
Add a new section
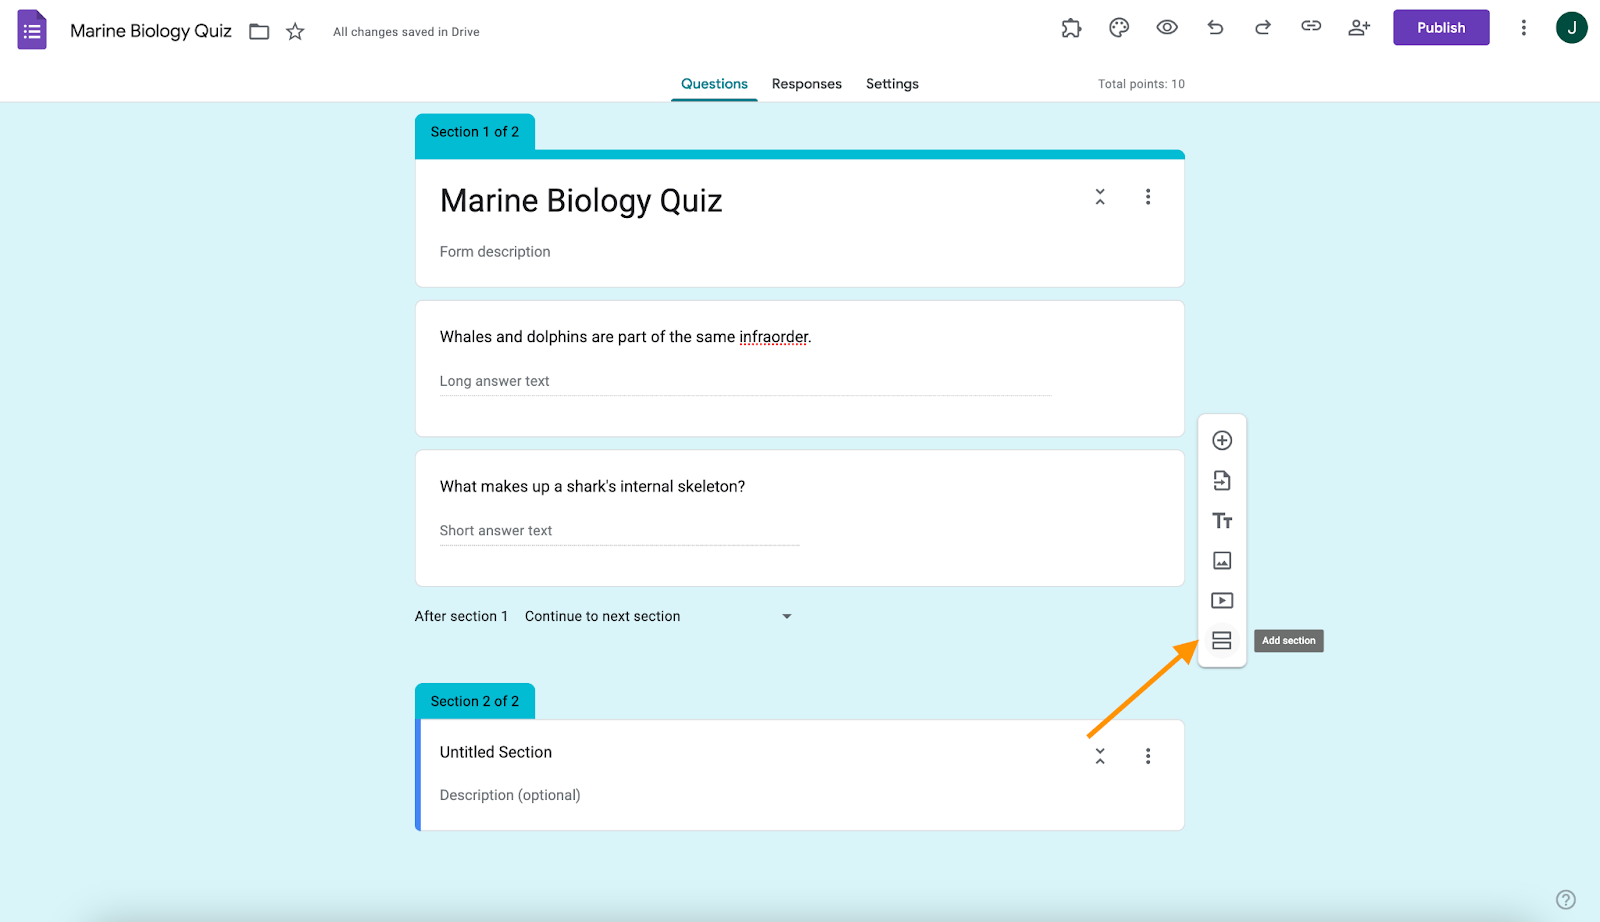click(1222, 640)
